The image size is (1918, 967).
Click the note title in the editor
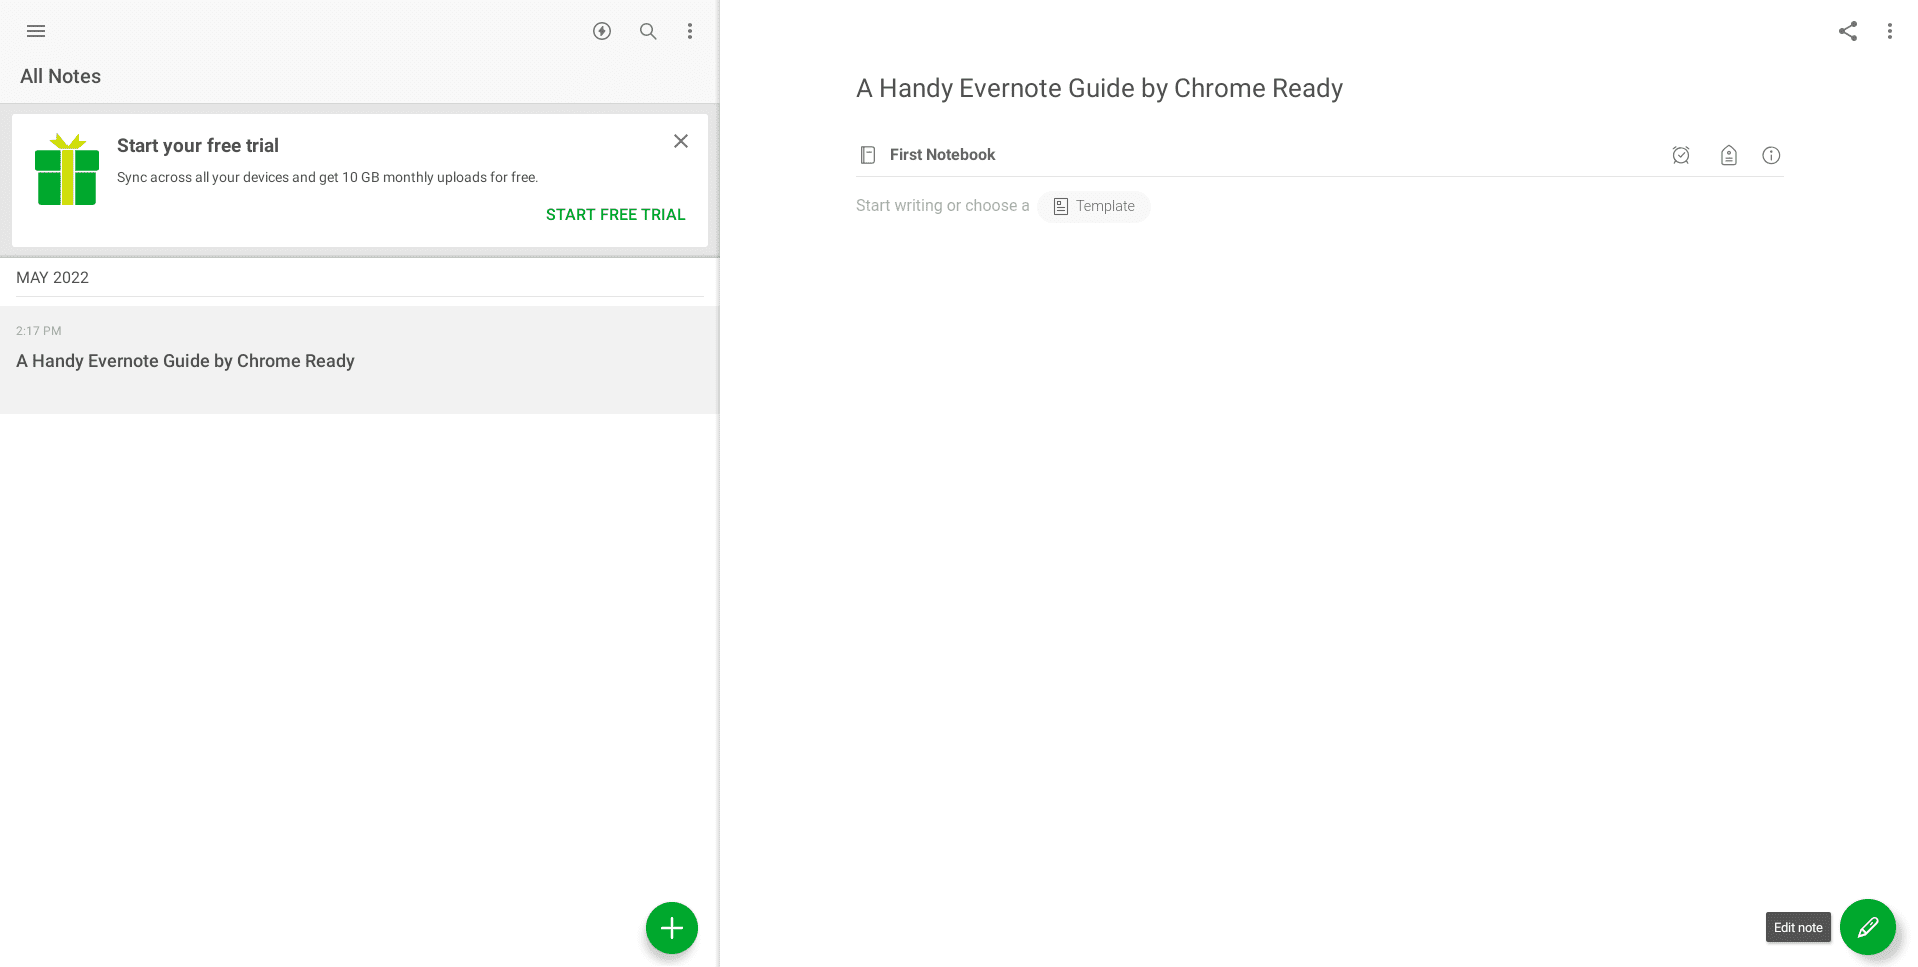coord(1099,88)
